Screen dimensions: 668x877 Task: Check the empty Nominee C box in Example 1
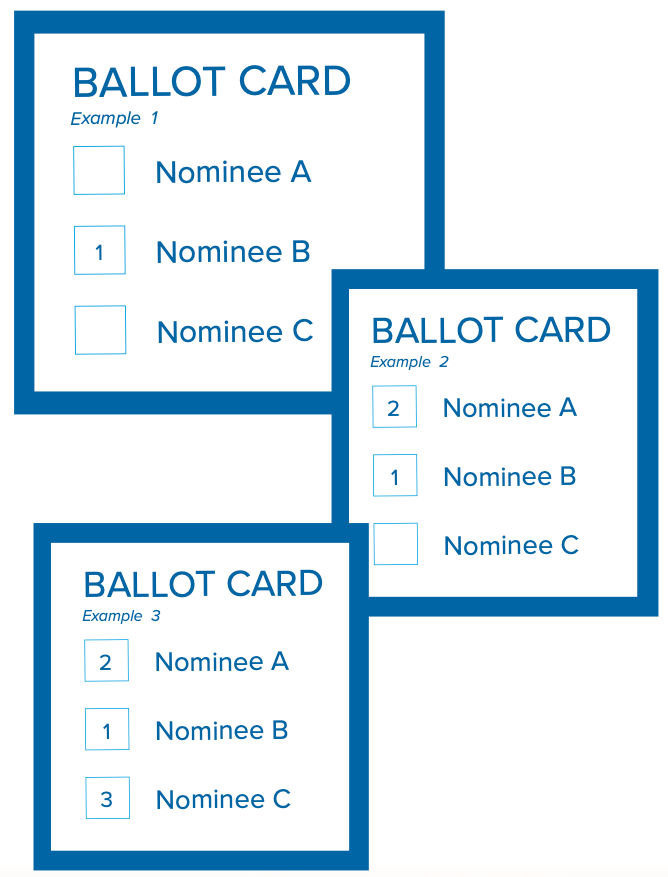(101, 330)
